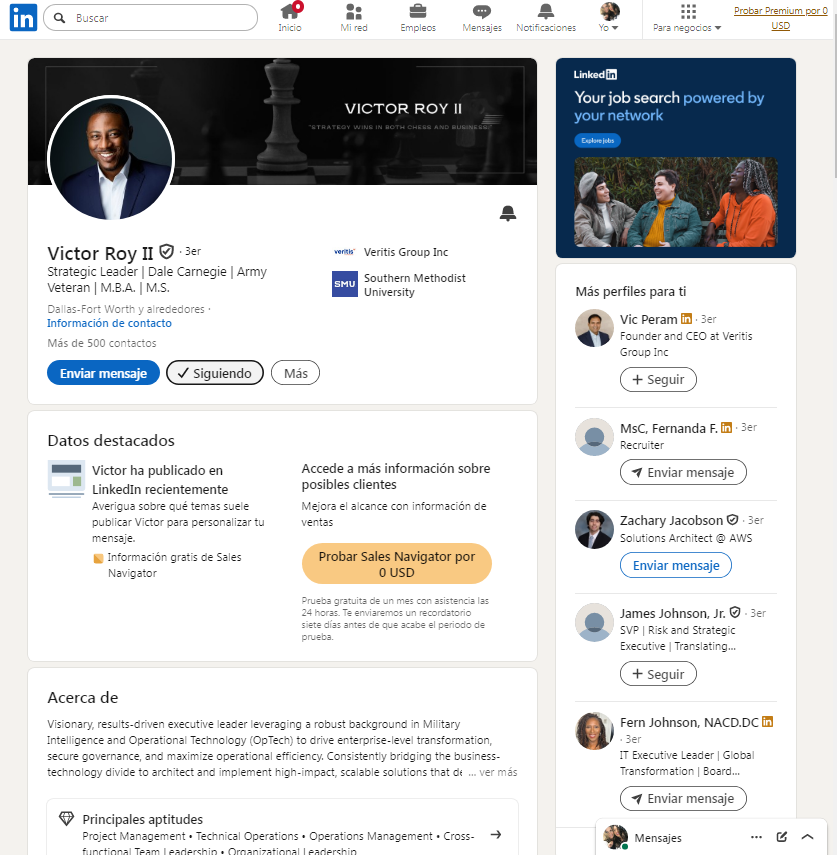
Task: Expand the Mensajes chat panel chevron
Action: click(x=808, y=837)
